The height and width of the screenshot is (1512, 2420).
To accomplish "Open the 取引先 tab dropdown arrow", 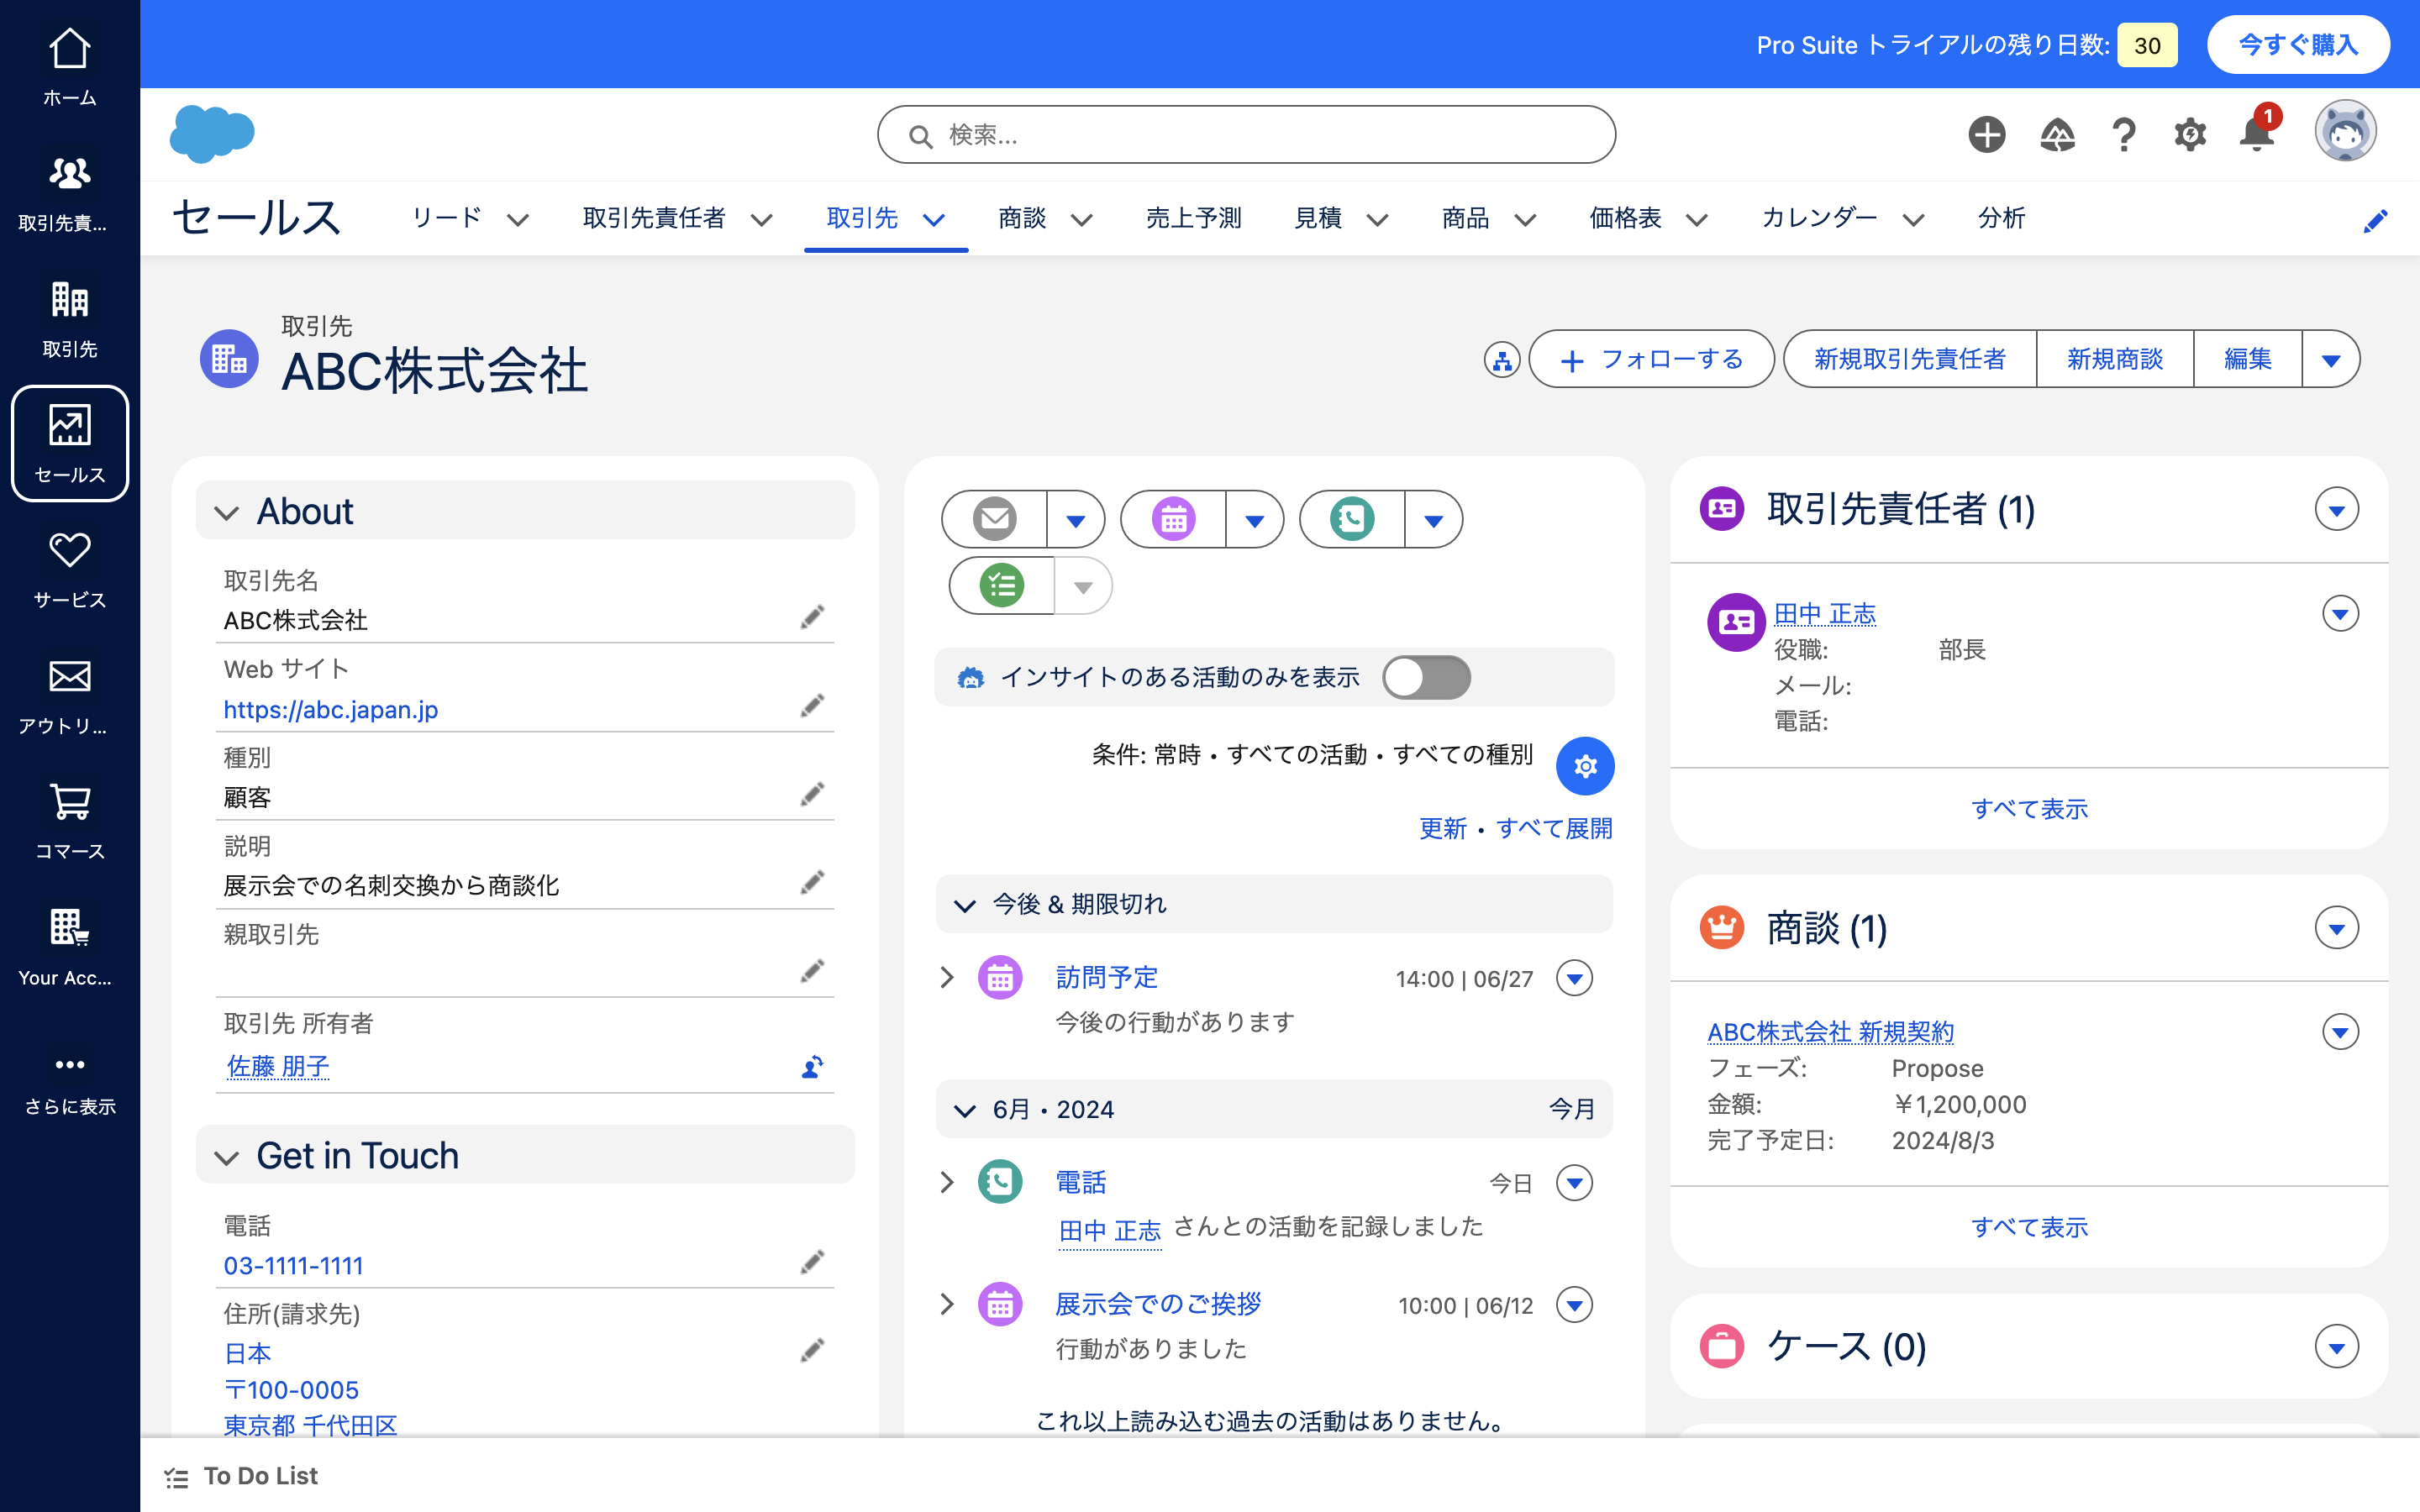I will coord(934,221).
